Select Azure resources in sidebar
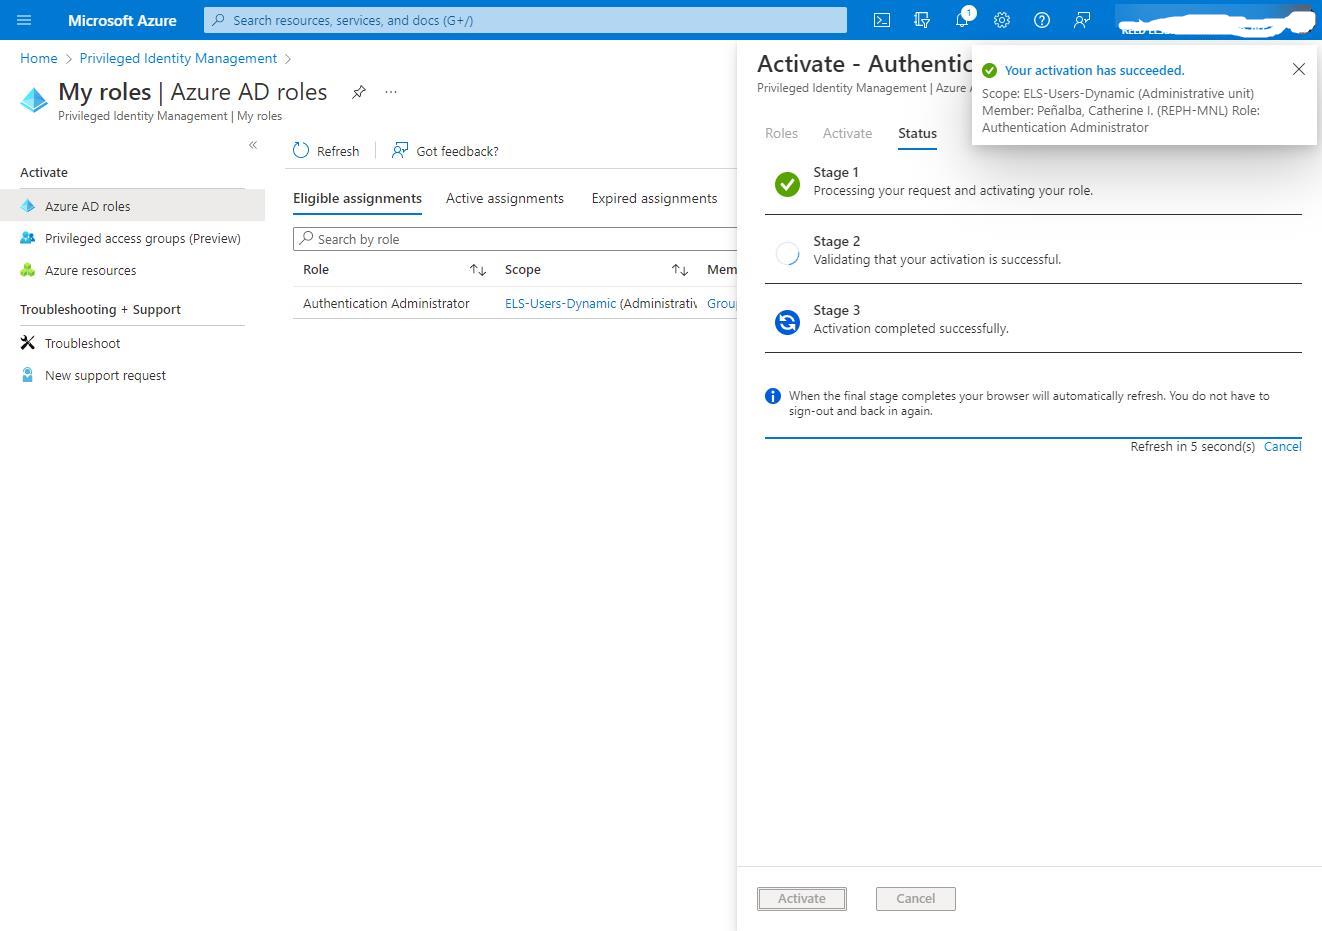This screenshot has width=1322, height=931. [132, 270]
